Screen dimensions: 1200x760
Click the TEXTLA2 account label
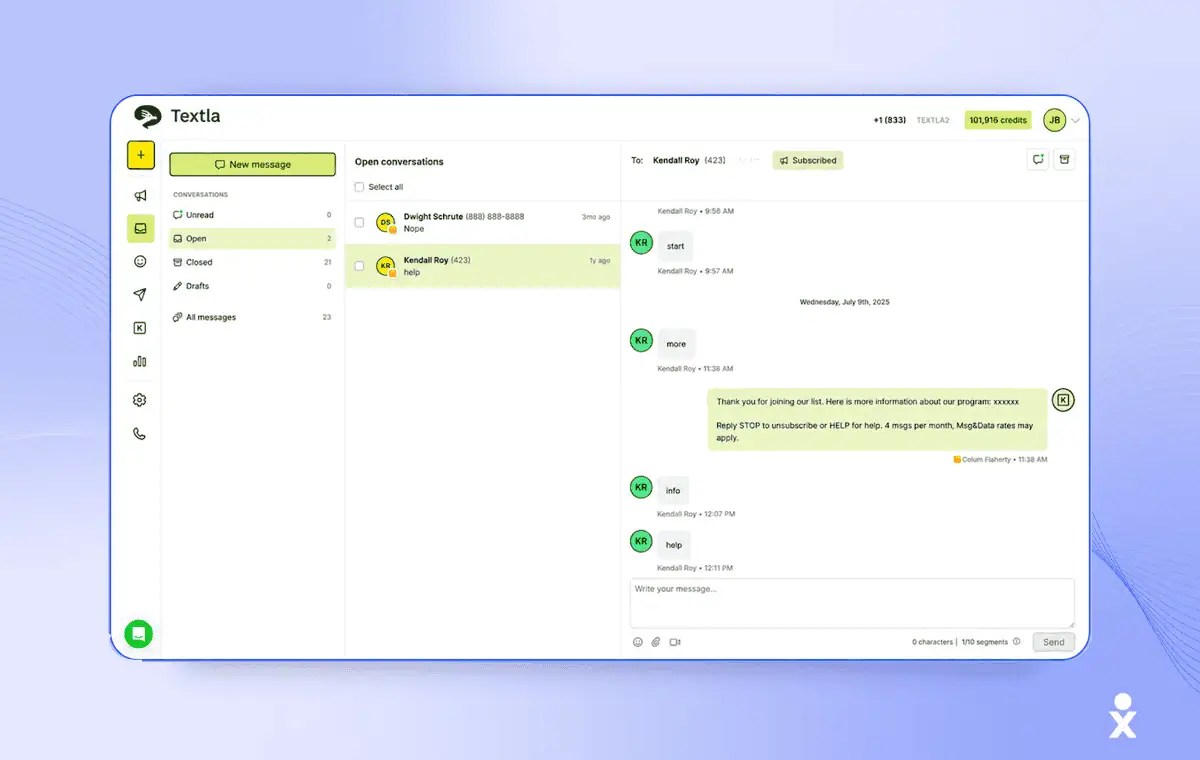coord(933,120)
